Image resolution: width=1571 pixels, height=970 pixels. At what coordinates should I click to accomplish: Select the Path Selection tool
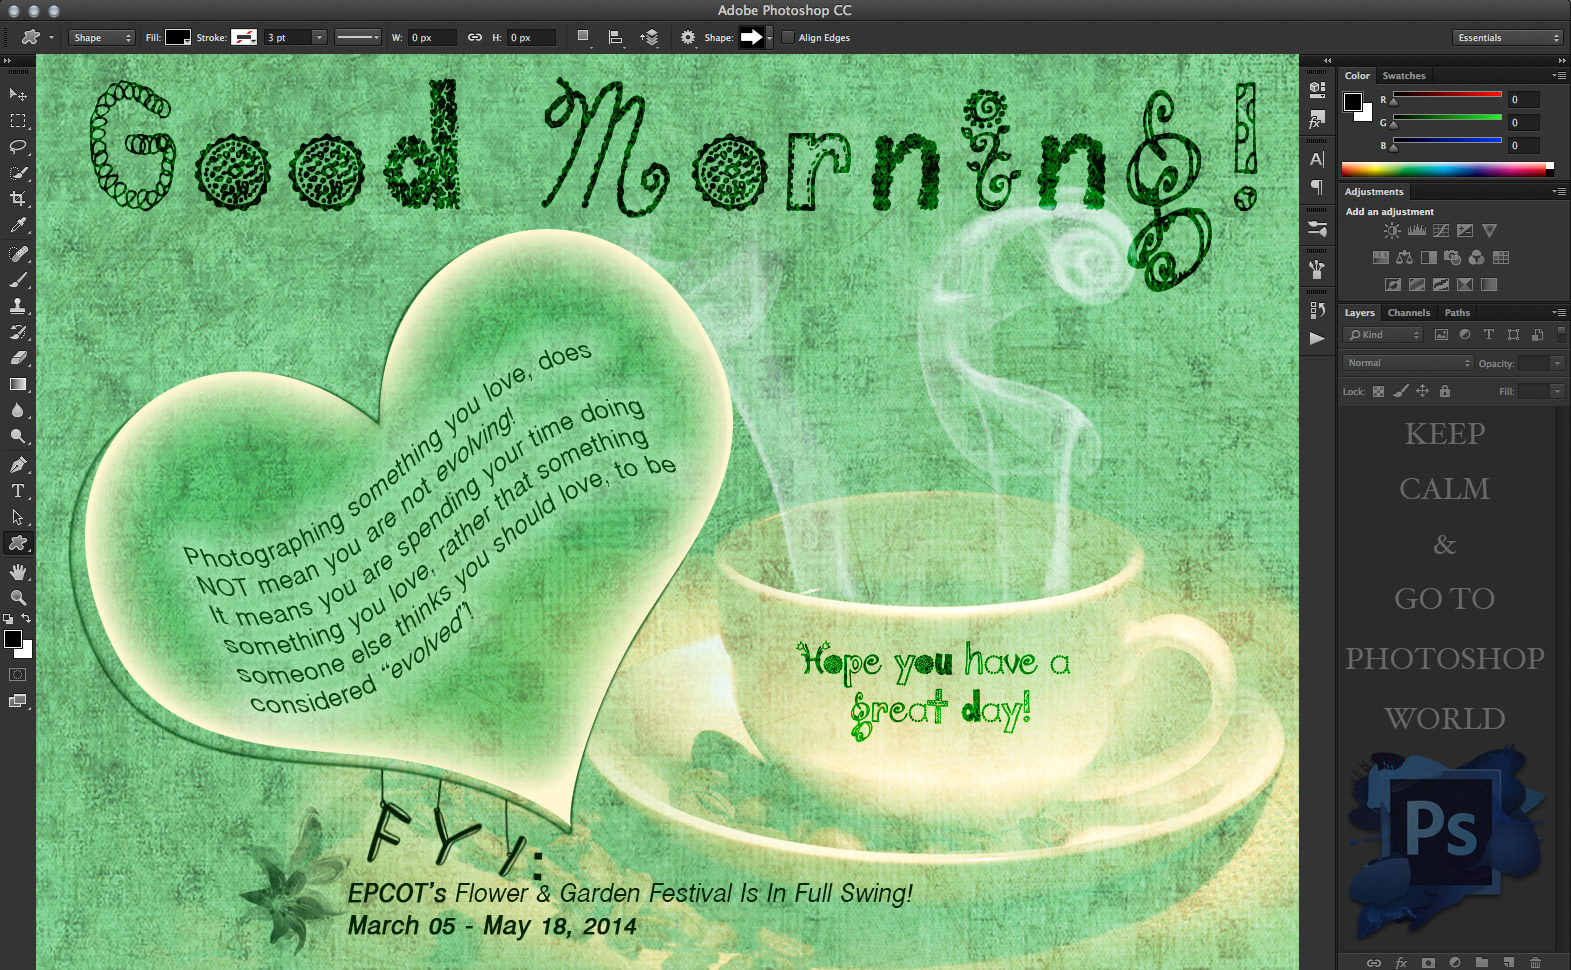[x=18, y=517]
